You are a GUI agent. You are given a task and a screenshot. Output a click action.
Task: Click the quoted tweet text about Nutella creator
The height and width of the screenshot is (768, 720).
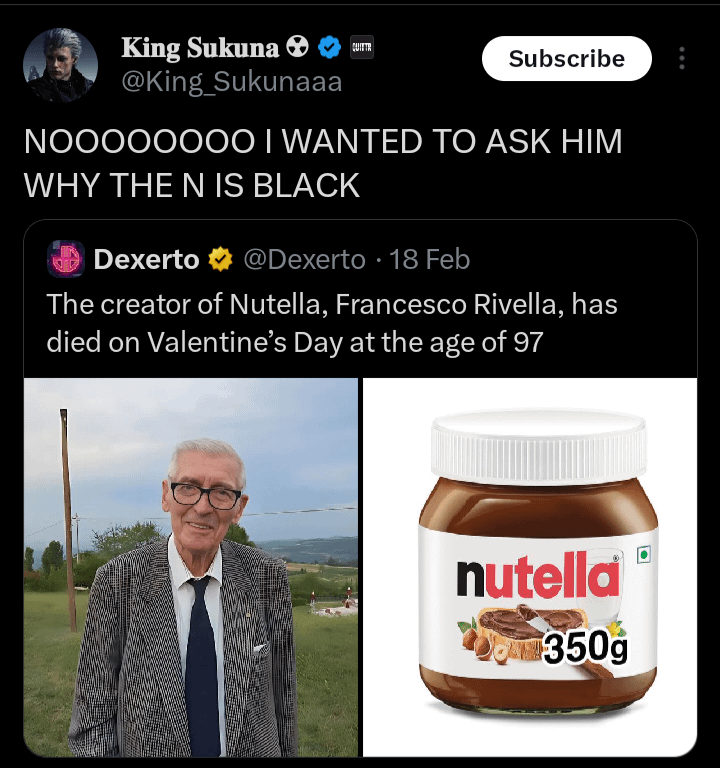tap(332, 323)
